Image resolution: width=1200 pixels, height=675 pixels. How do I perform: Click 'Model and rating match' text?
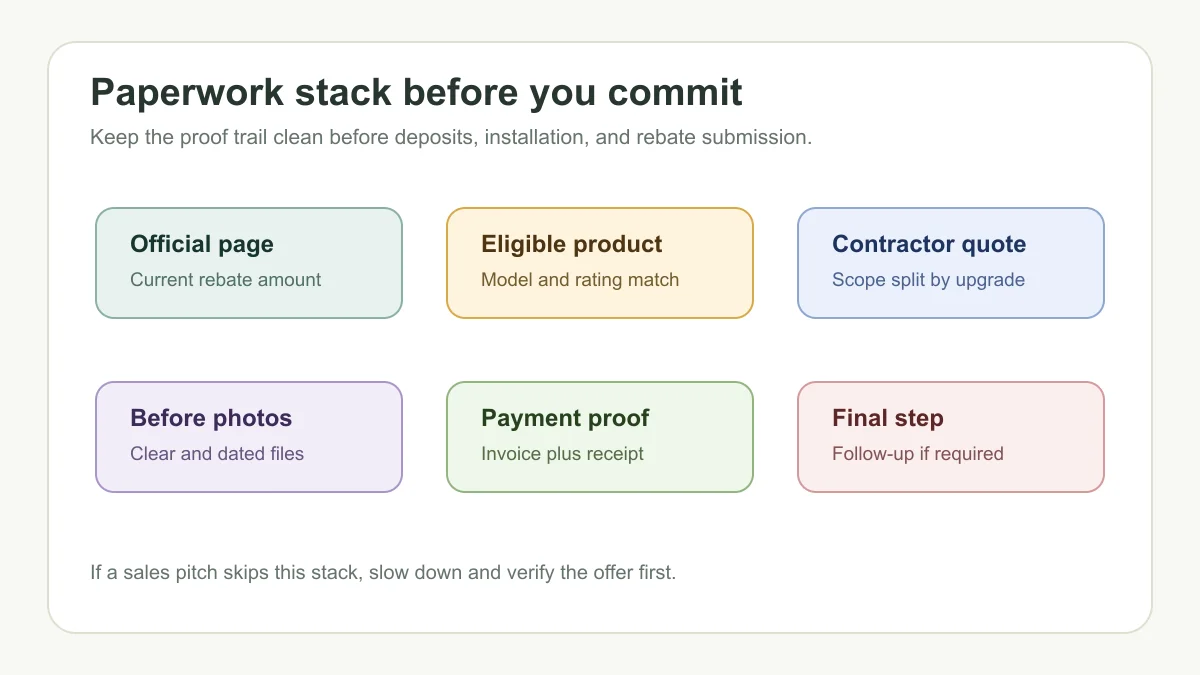click(580, 280)
